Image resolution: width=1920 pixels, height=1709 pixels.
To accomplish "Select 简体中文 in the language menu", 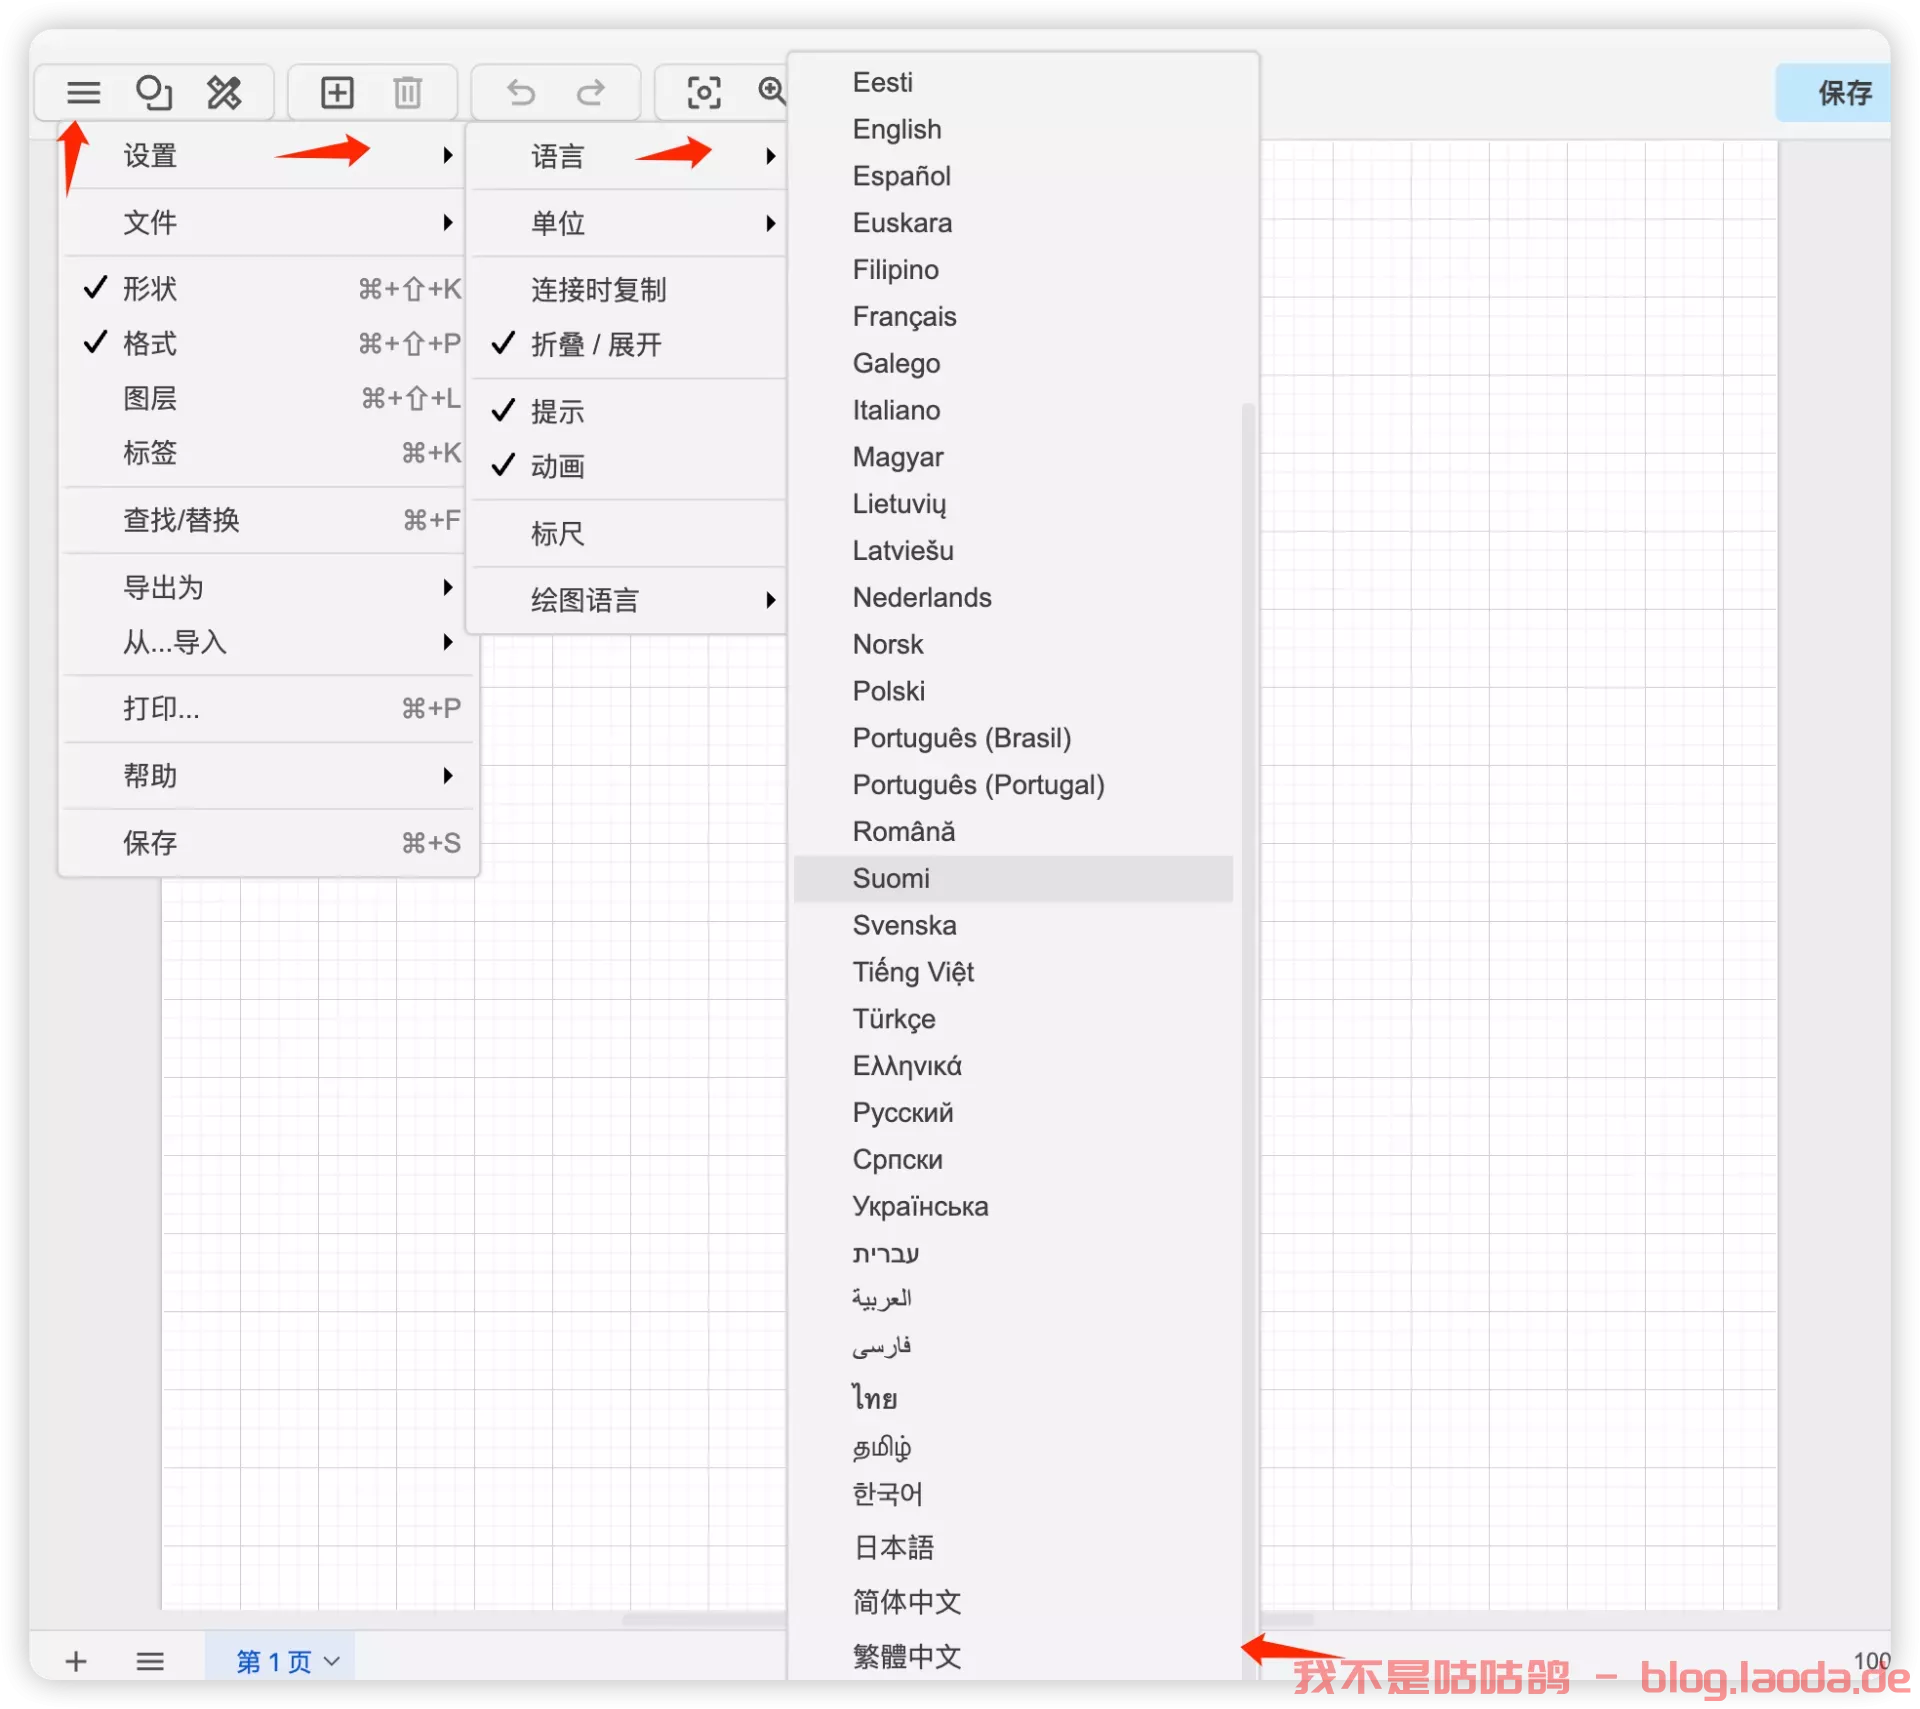I will (x=906, y=1602).
